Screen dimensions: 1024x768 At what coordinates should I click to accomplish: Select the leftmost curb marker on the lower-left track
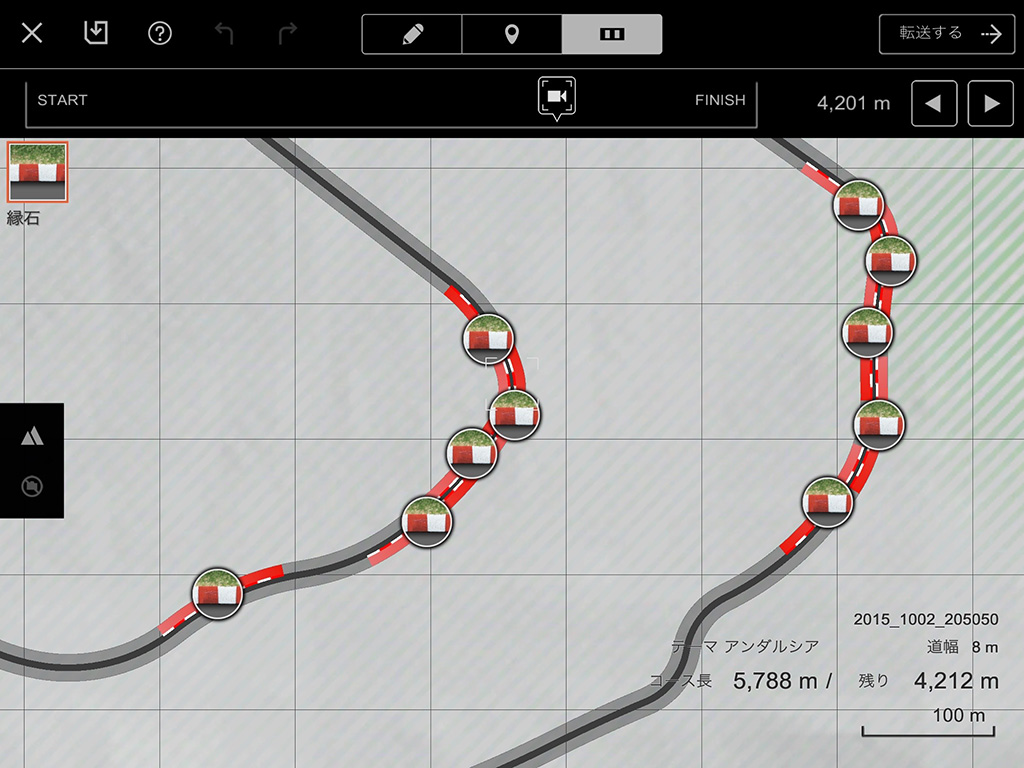(x=217, y=594)
